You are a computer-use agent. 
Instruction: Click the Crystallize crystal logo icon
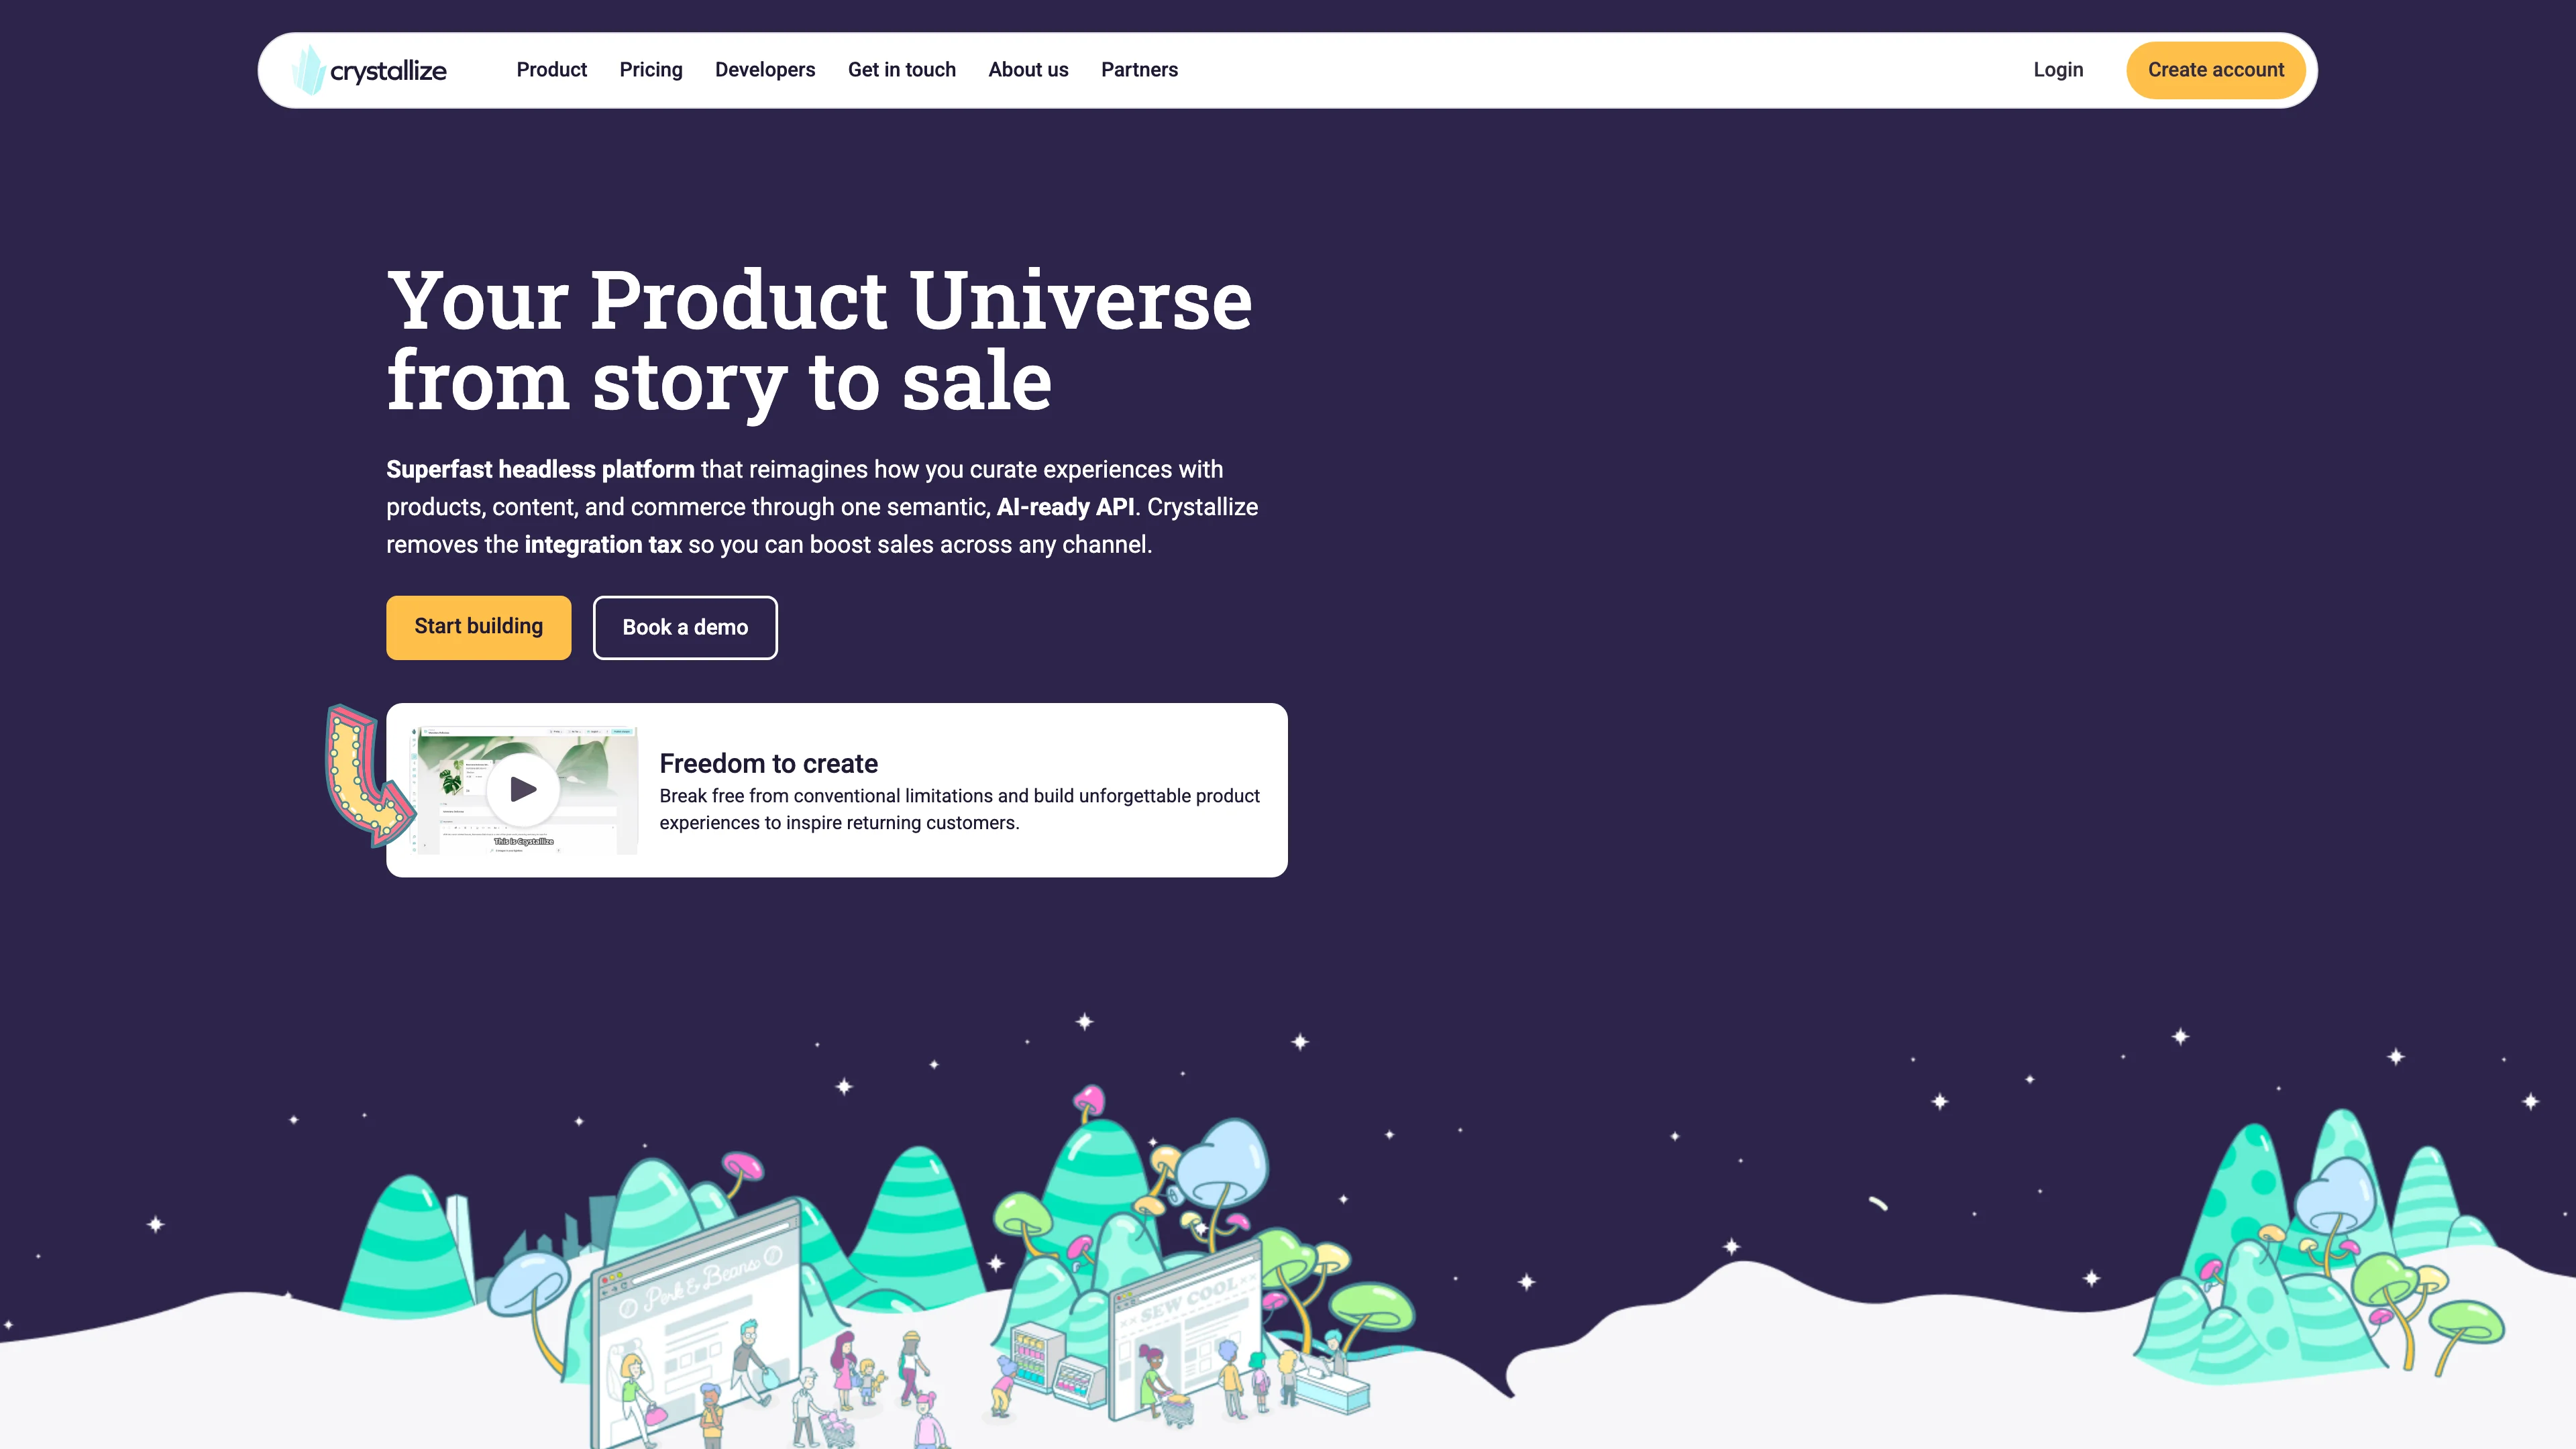tap(308, 70)
